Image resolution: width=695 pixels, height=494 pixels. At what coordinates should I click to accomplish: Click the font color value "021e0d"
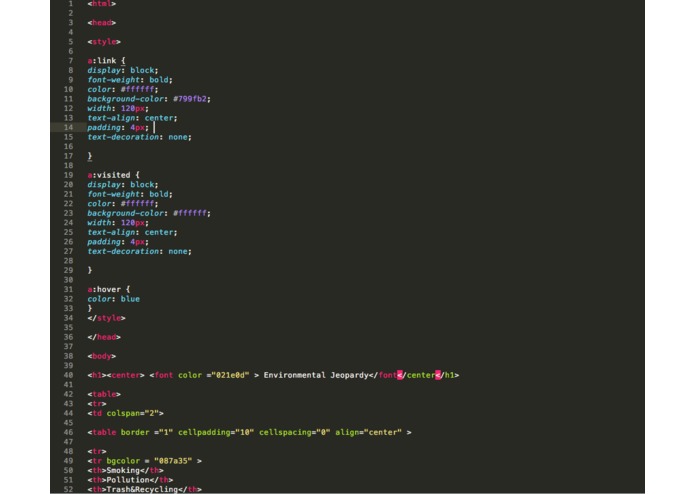click(230, 375)
